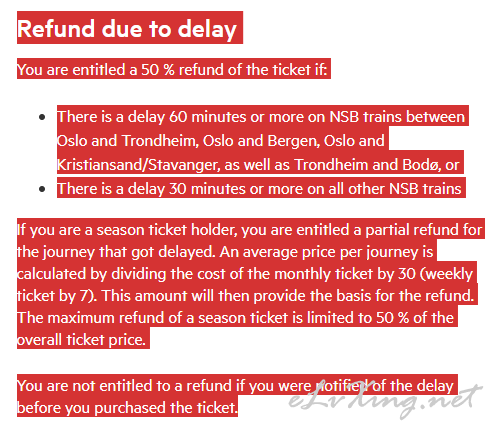The height and width of the screenshot is (432, 493).
Task: Click the line "The maximum refund of a season ticket"
Action: [x=235, y=318]
